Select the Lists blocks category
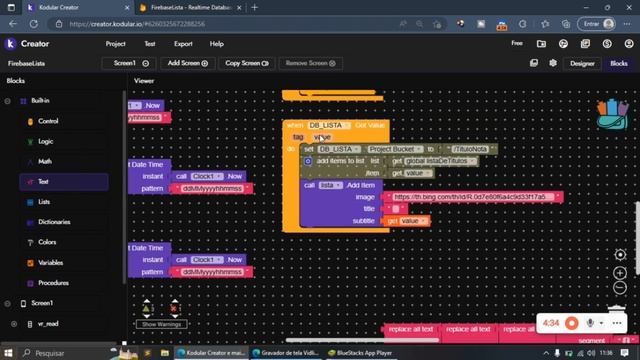640x360 pixels. 64,202
